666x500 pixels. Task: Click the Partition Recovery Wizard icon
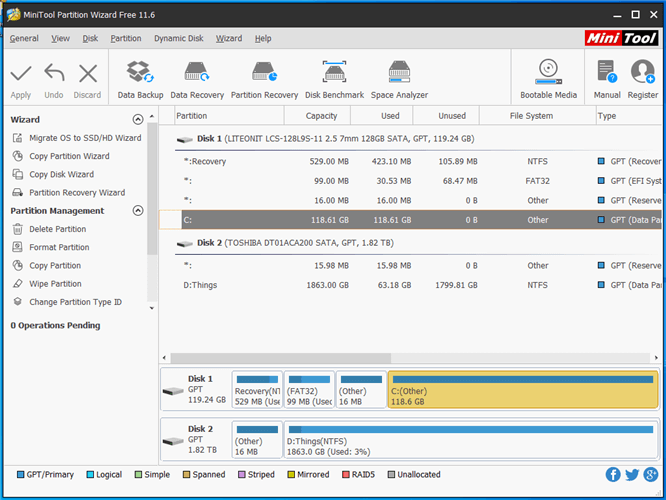pyautogui.click(x=17, y=193)
